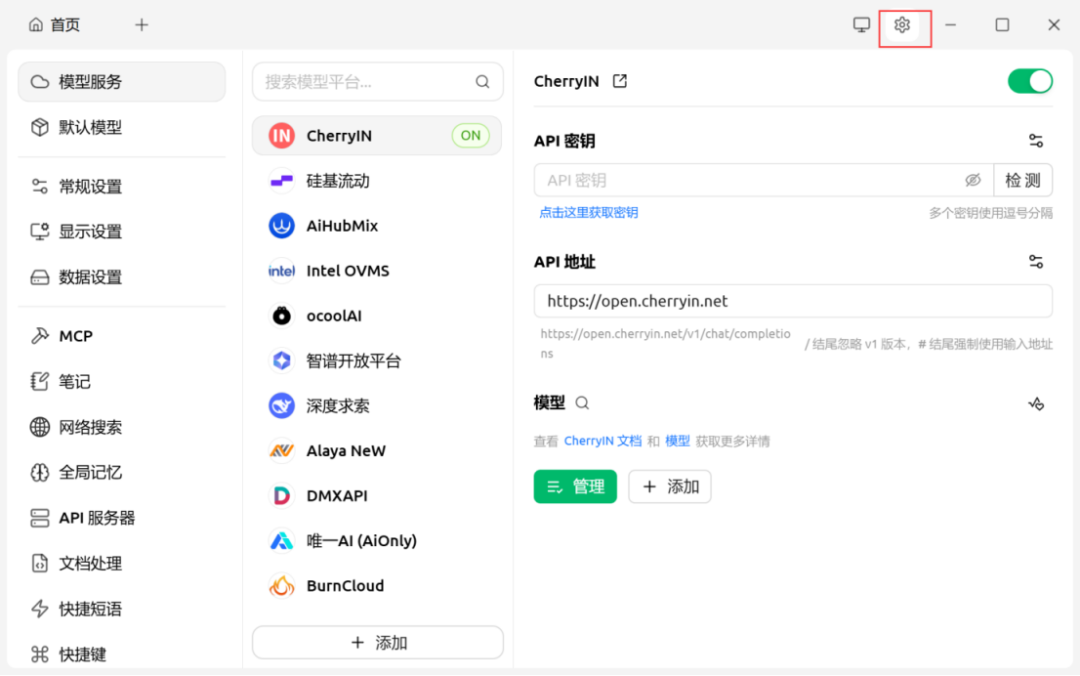Open the blue 模型 details link
Screen dimensions: 1080x676
coord(678,441)
